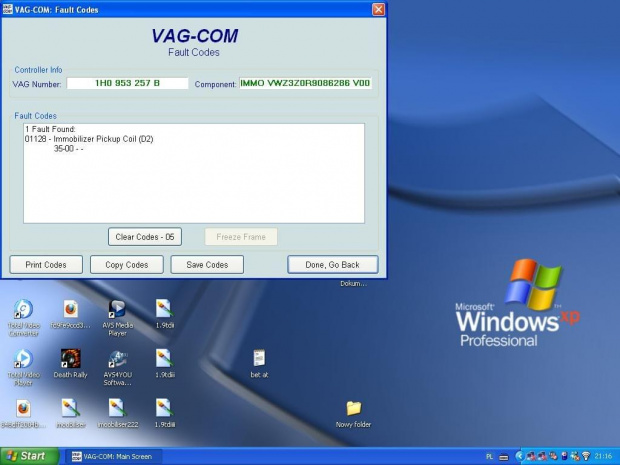620x465 pixels.
Task: Expand hidden tray icons chevron
Action: coord(520,456)
